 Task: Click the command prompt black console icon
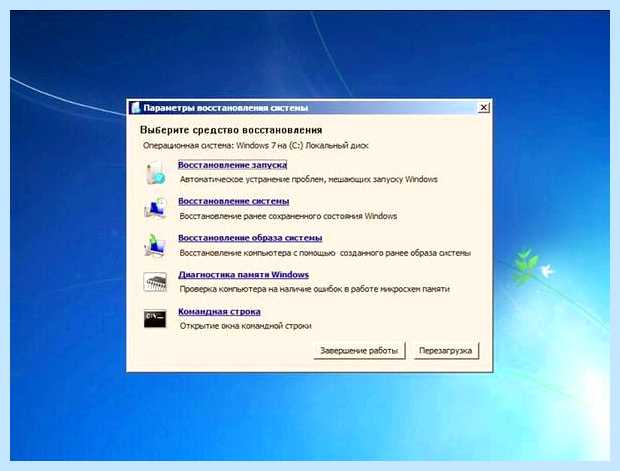[x=155, y=318]
